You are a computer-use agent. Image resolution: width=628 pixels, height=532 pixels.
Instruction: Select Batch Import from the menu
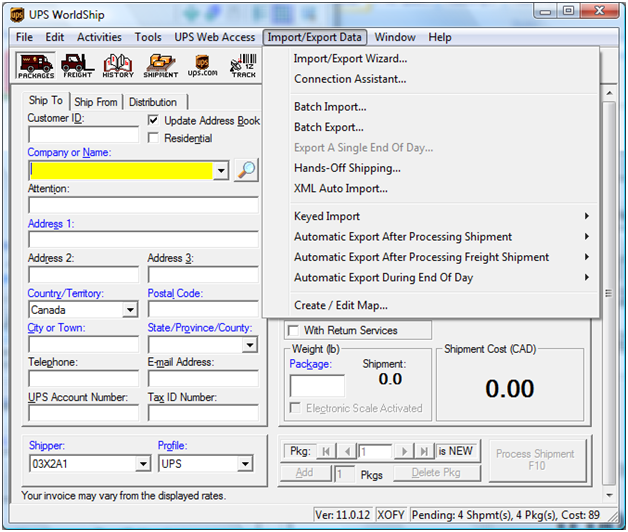(x=330, y=107)
